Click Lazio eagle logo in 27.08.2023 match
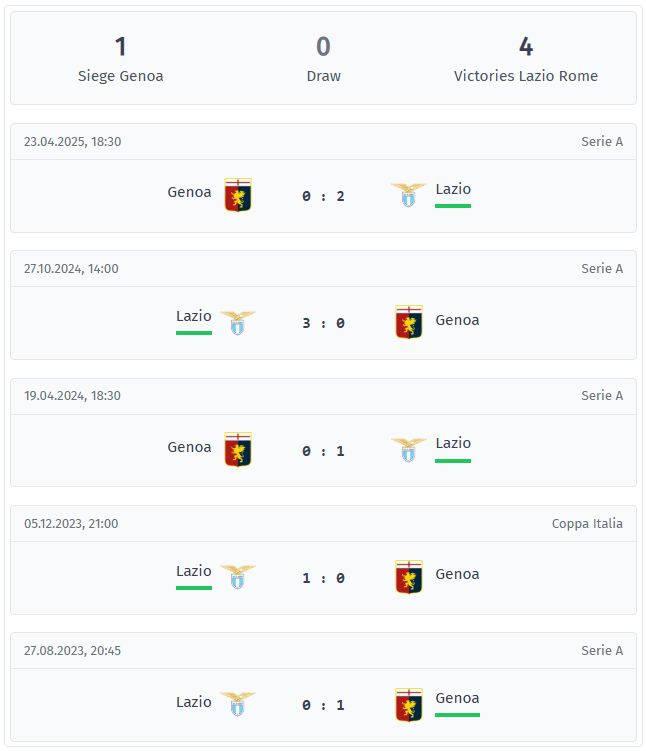The height and width of the screenshot is (751, 646). coord(238,703)
